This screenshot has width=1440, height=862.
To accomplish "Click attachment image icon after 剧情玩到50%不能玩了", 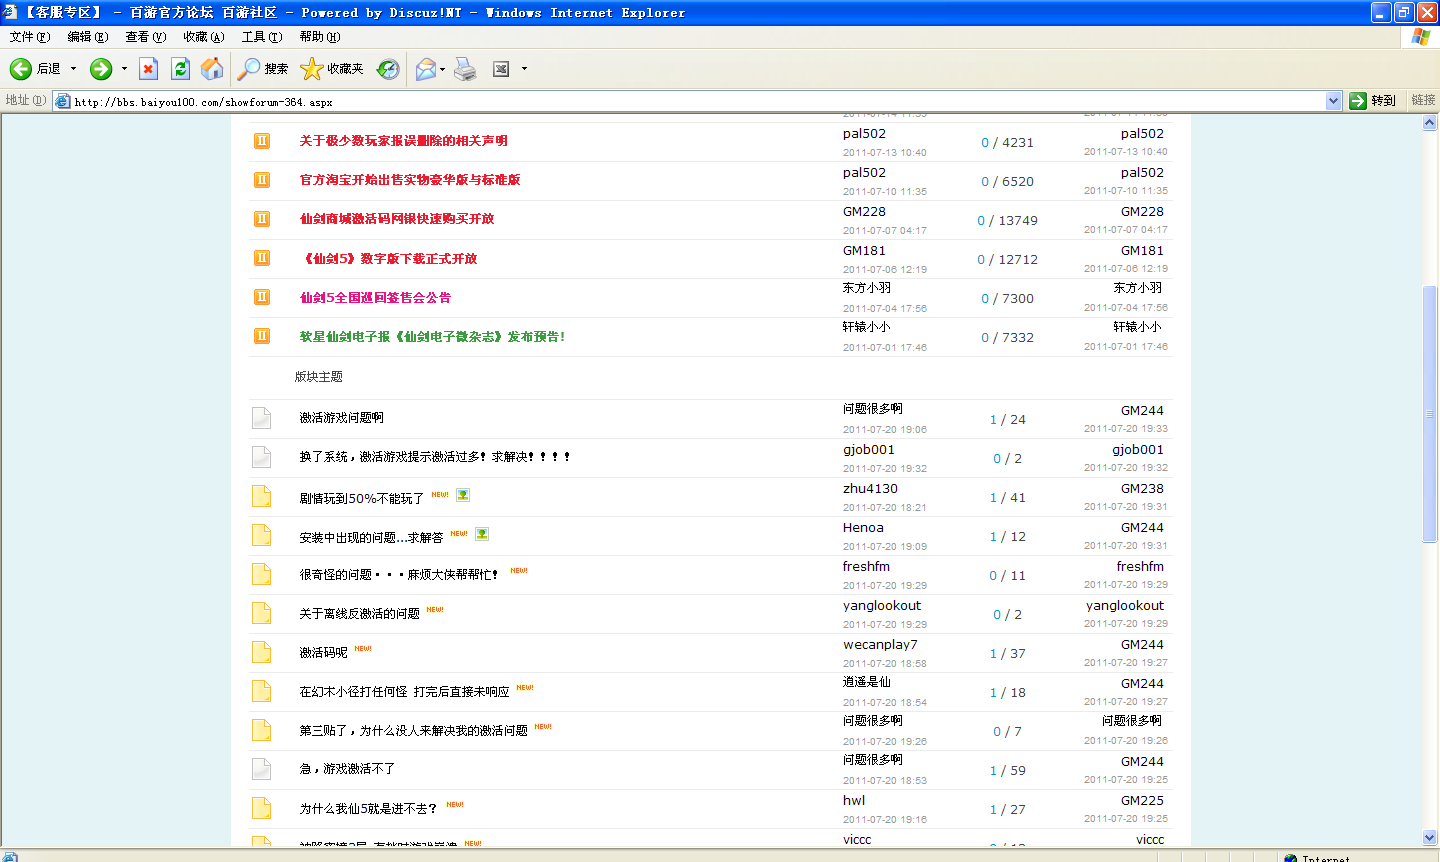I will tap(463, 495).
